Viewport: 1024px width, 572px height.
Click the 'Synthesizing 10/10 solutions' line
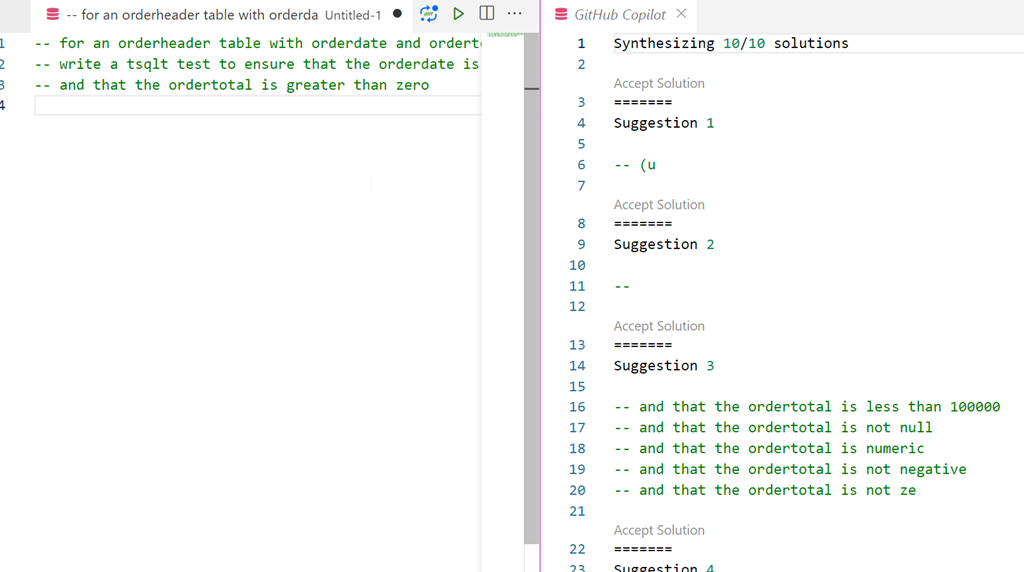tap(730, 43)
